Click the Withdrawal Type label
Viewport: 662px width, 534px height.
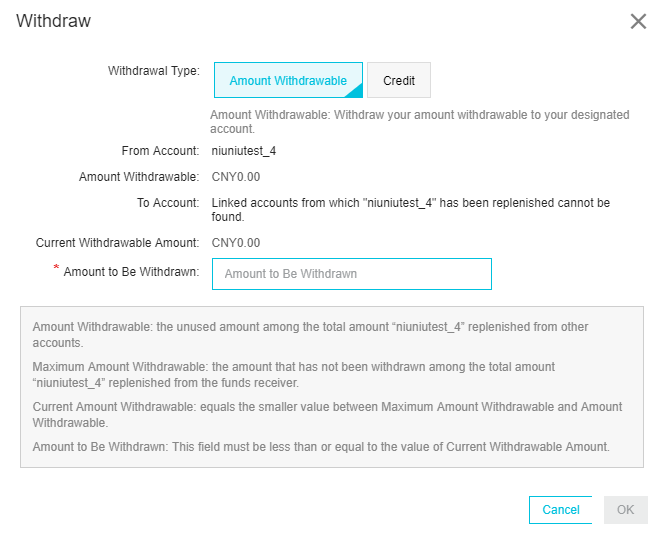pyautogui.click(x=154, y=70)
